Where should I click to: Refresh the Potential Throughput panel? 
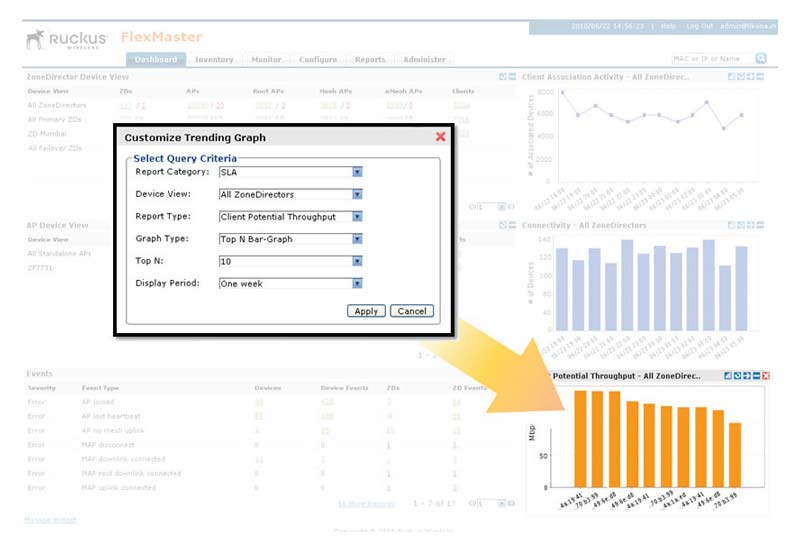click(x=737, y=376)
